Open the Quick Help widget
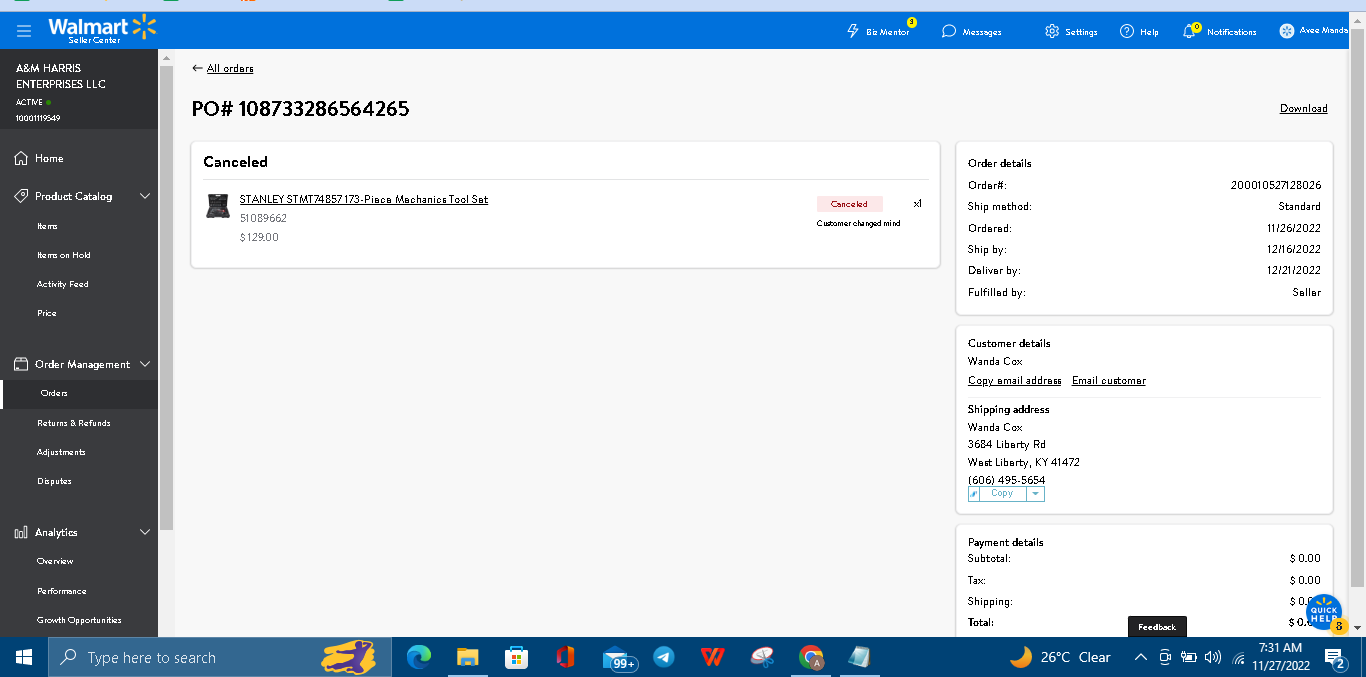 (x=1324, y=611)
